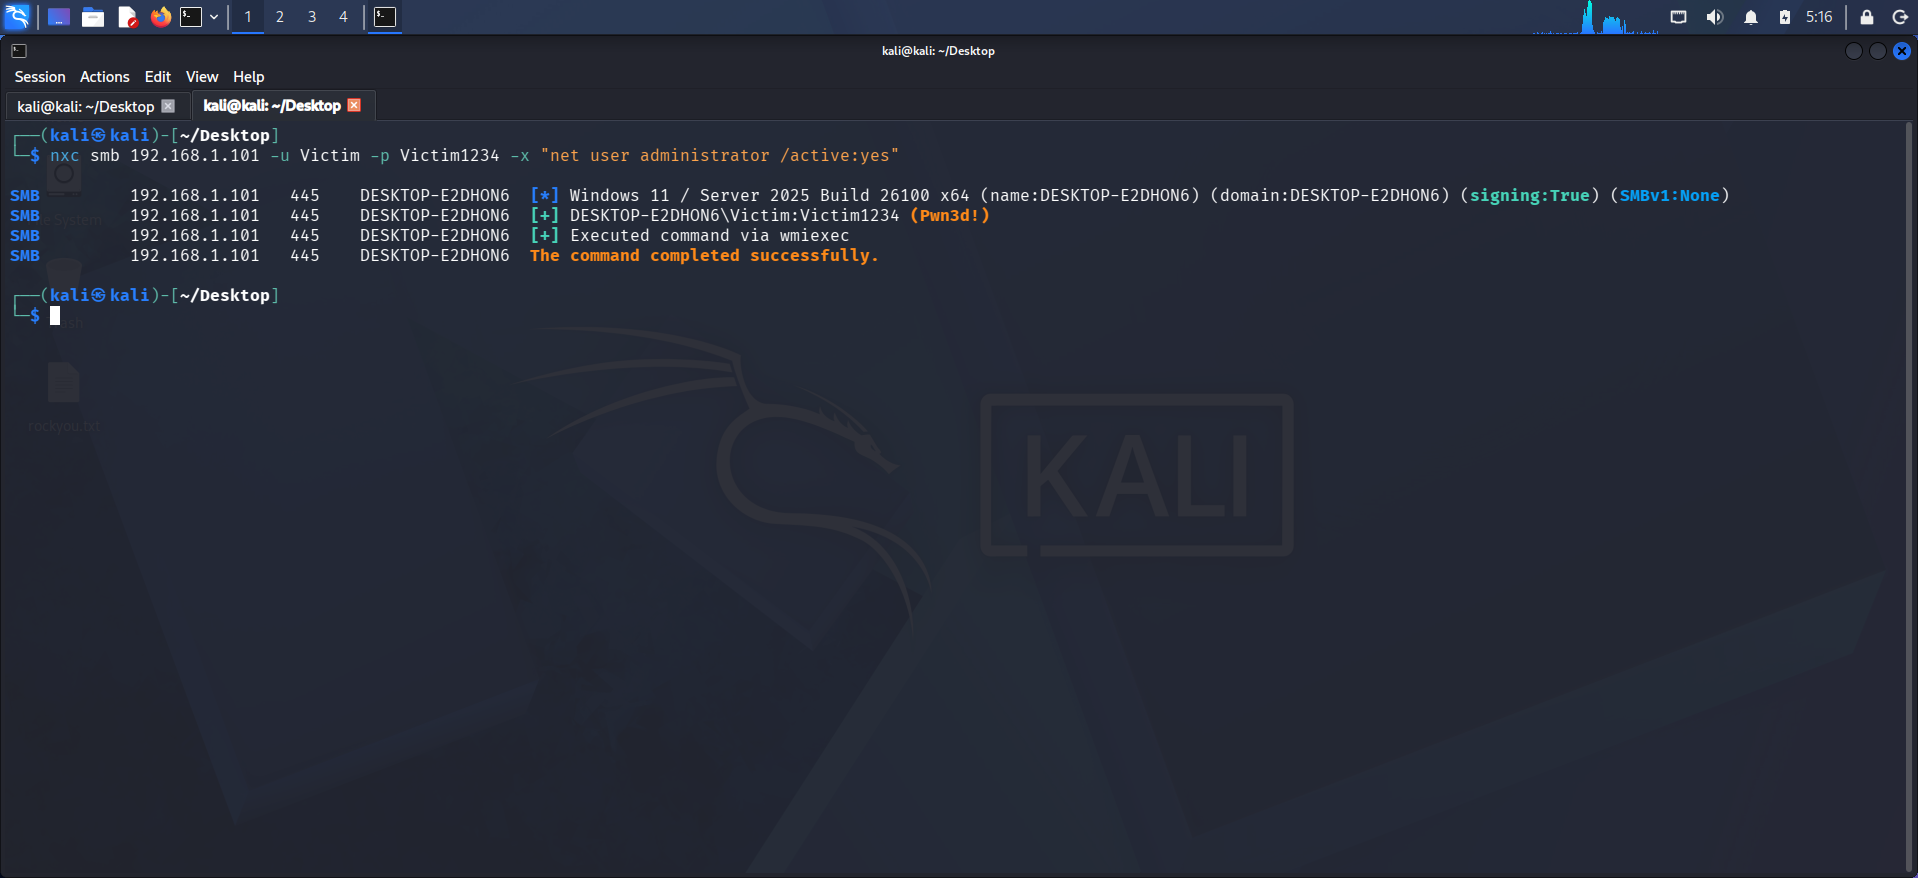Launch terminal emulator from the panel
This screenshot has width=1918, height=878.
click(191, 17)
